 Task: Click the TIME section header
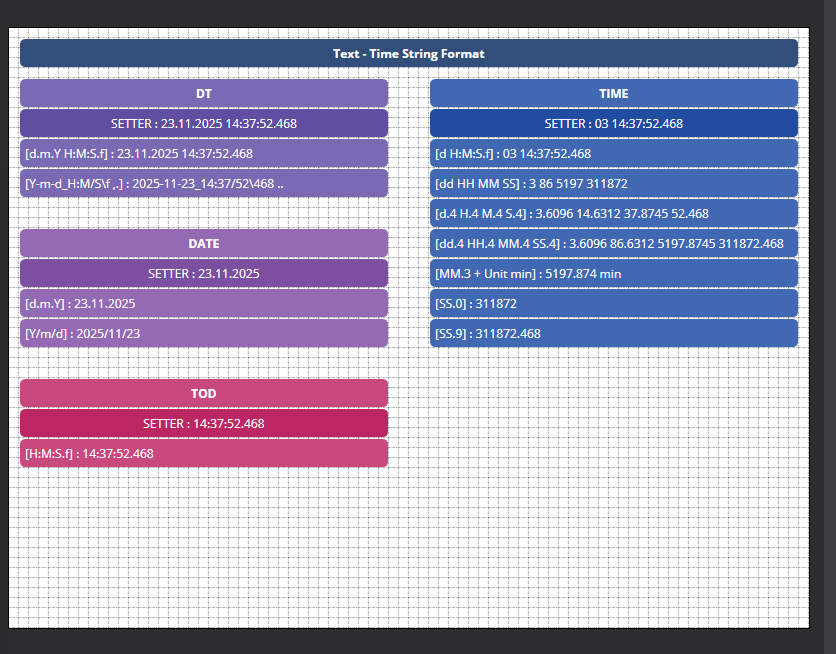pyautogui.click(x=614, y=93)
